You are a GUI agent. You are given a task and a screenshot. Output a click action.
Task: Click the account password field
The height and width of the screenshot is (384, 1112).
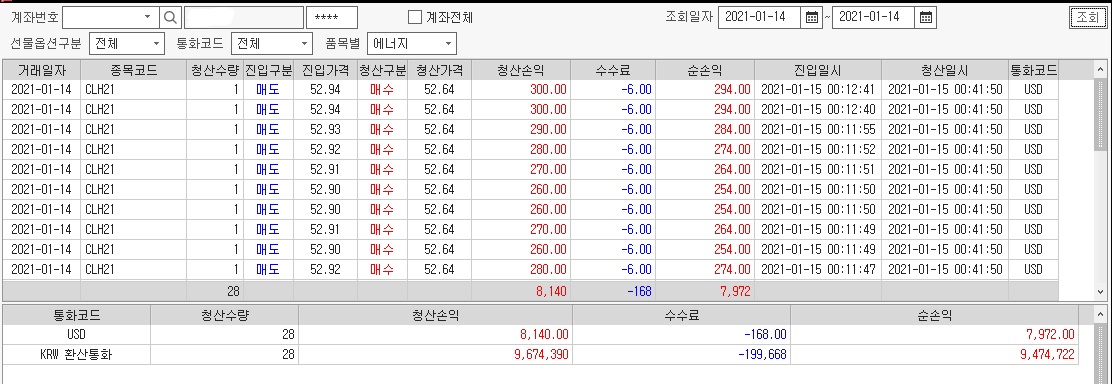click(x=332, y=17)
